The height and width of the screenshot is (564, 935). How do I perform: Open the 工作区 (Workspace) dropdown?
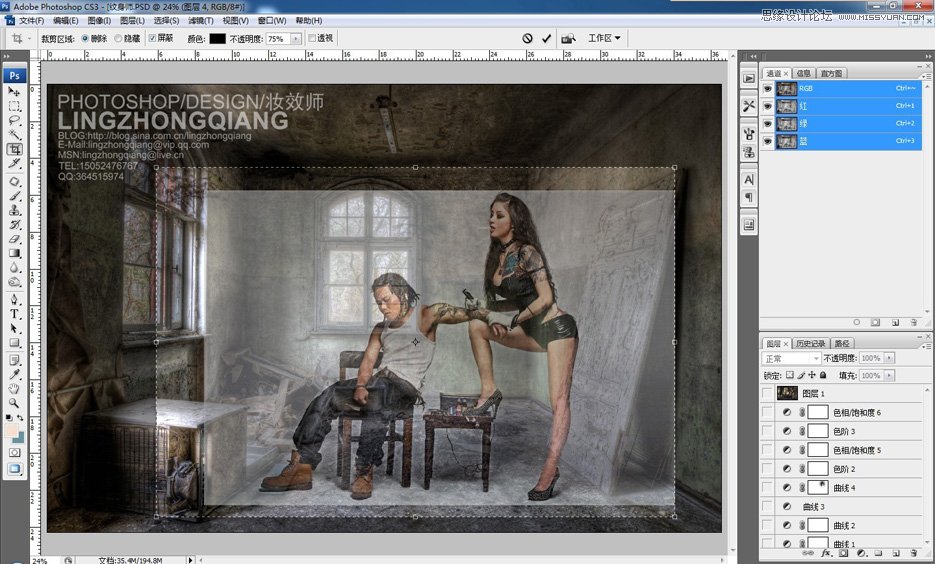pos(604,38)
